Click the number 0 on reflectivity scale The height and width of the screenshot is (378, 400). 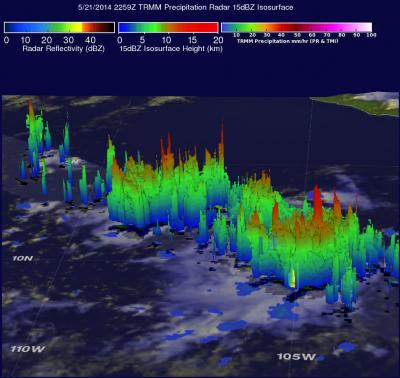pyautogui.click(x=6, y=40)
